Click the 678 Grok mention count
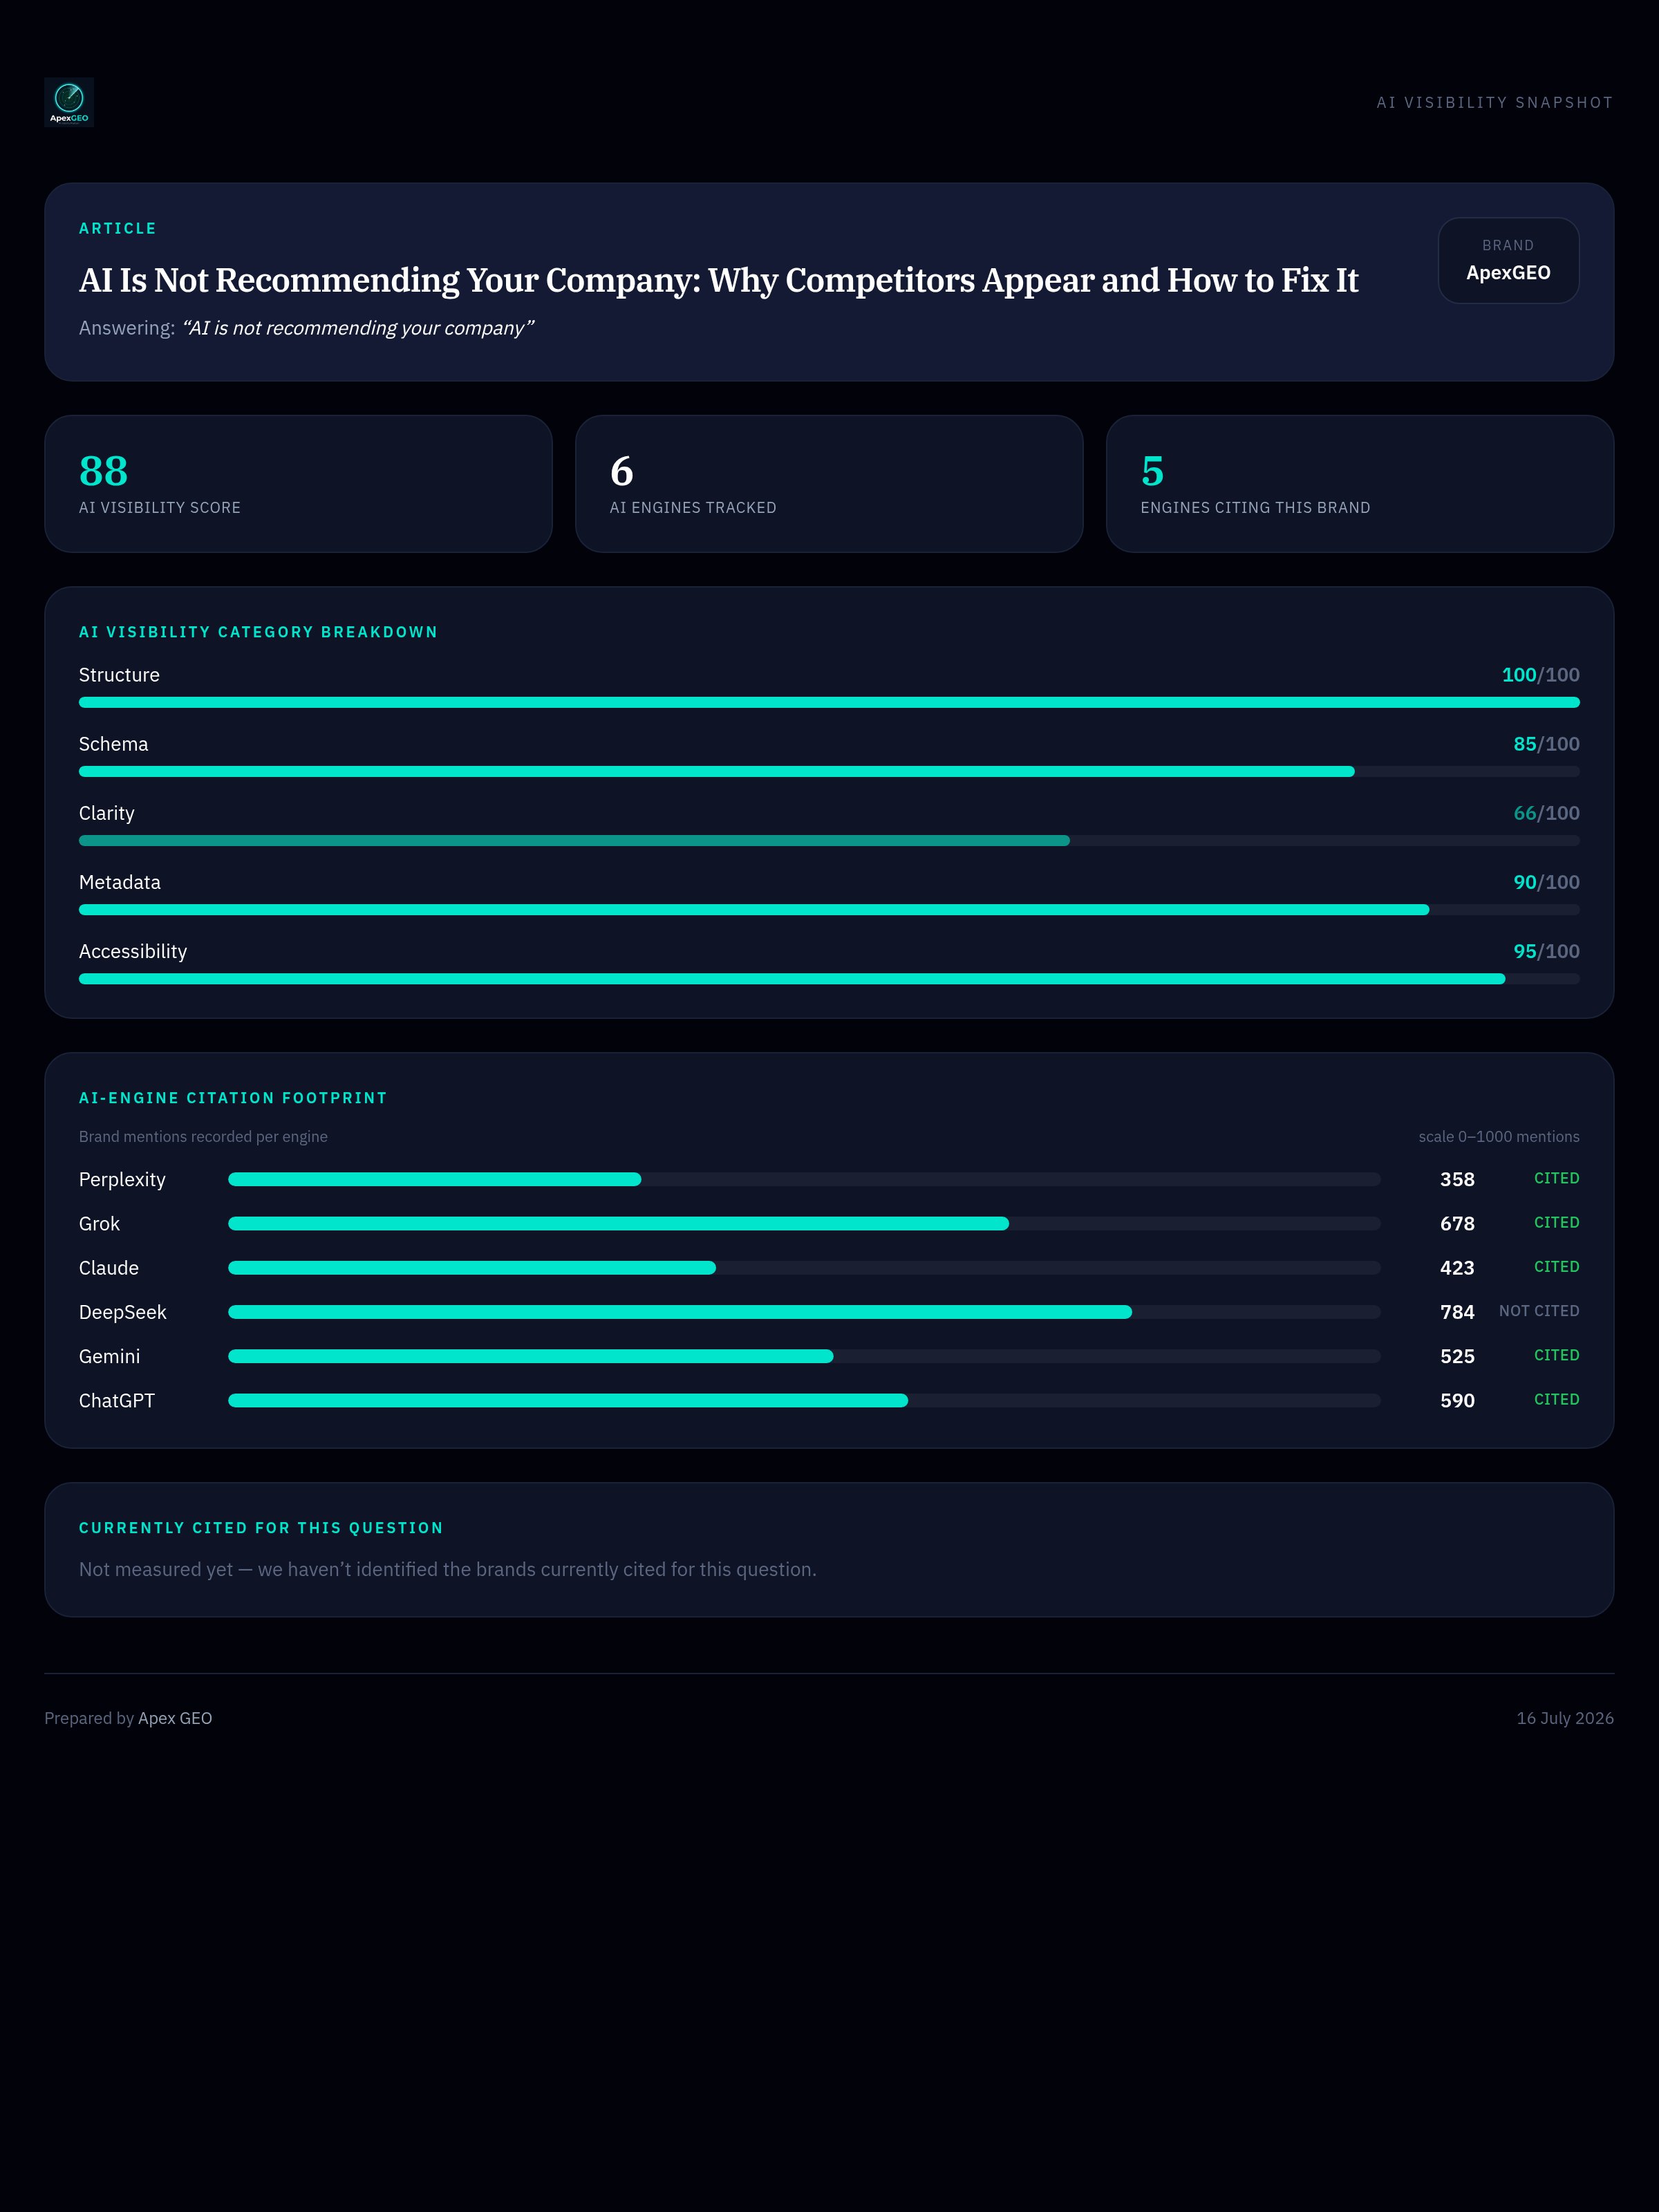The height and width of the screenshot is (2212, 1659). [1457, 1223]
